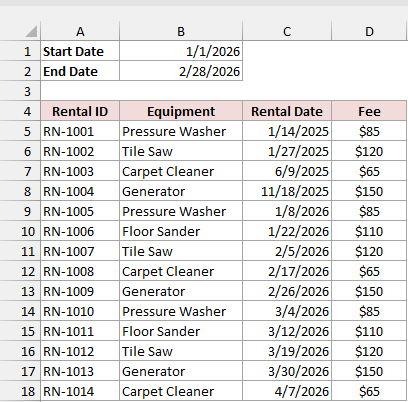
Task: Click Carpet Cleaner in row 12
Action: pos(181,271)
